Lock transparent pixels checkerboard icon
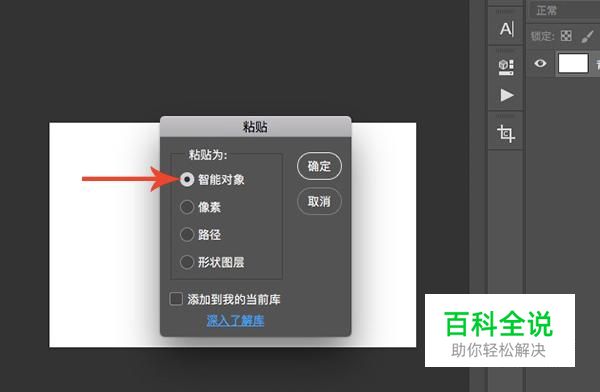Image resolution: width=600 pixels, height=392 pixels. 566,36
